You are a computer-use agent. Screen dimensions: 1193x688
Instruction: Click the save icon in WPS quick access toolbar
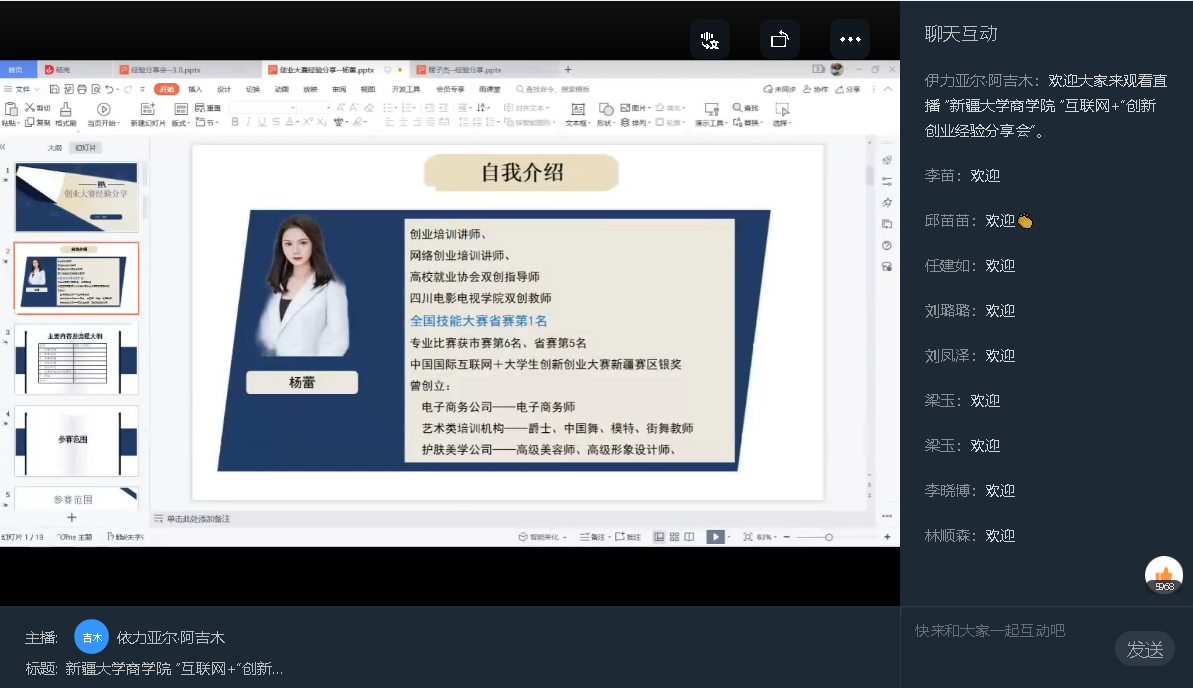54,89
